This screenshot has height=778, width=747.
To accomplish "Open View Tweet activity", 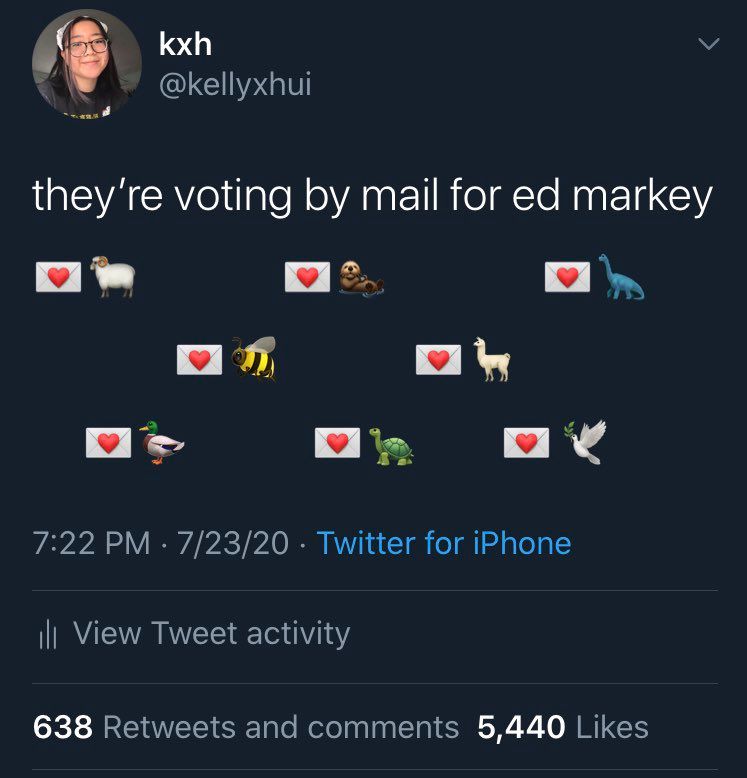I will click(194, 634).
